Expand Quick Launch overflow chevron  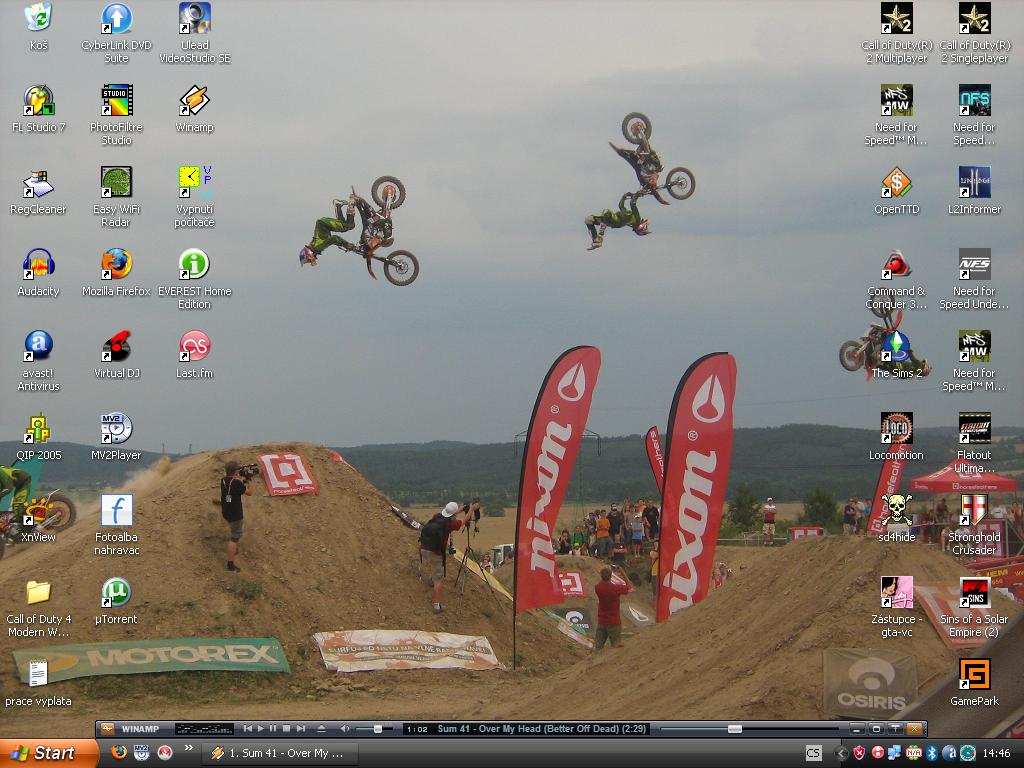click(189, 748)
